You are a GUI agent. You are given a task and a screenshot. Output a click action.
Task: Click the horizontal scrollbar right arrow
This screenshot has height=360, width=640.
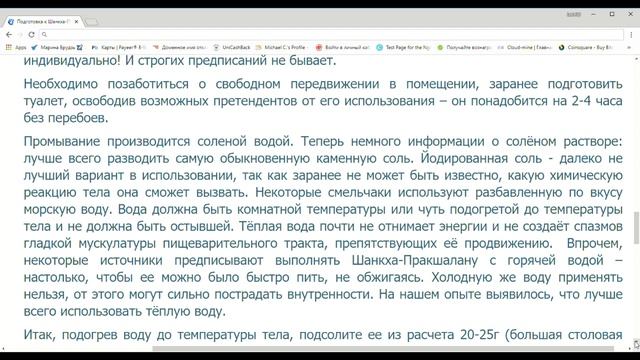tap(630, 349)
